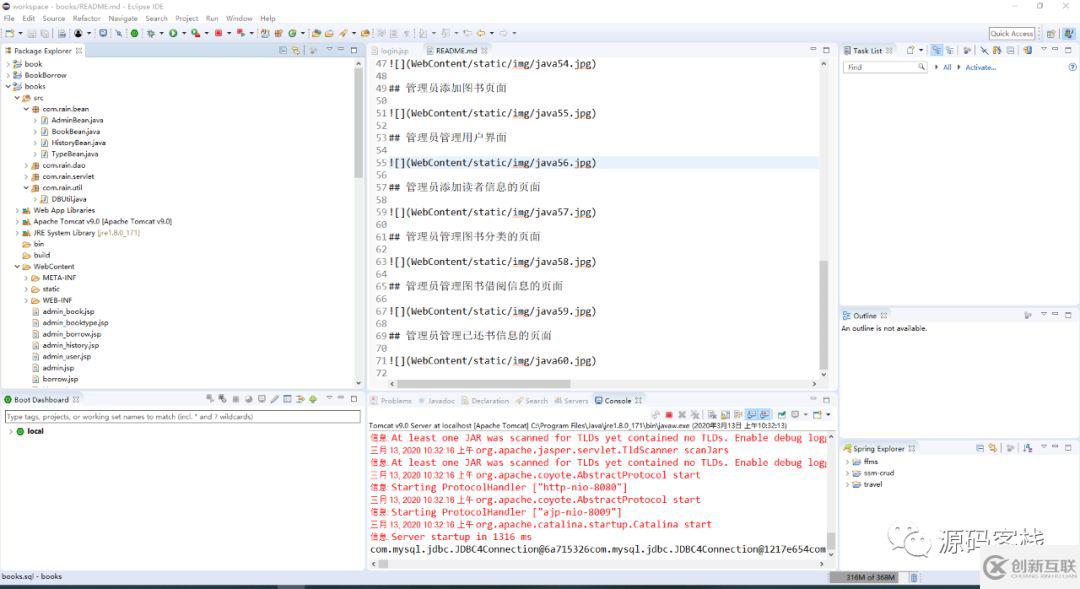Switch to the login.jsp editor tab
The image size is (1080, 589).
[x=393, y=50]
